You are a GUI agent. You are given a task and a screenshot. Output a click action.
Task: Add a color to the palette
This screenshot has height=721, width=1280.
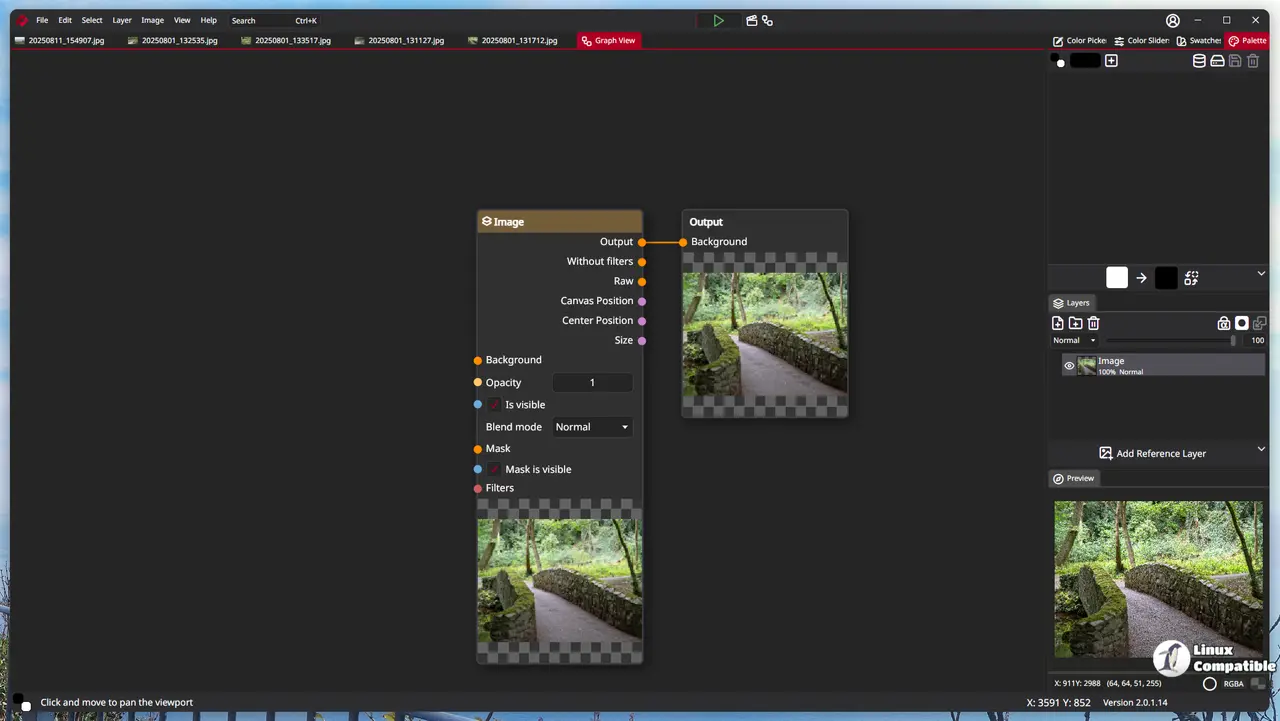tap(1111, 61)
